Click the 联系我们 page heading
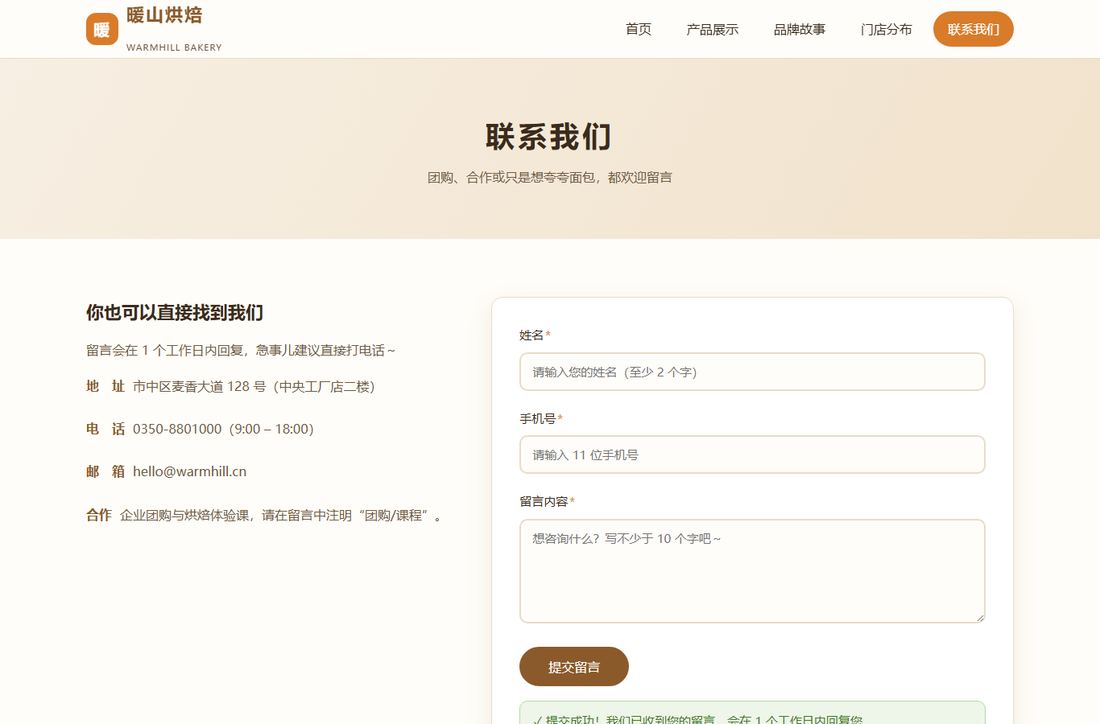This screenshot has height=724, width=1100. tap(549, 137)
